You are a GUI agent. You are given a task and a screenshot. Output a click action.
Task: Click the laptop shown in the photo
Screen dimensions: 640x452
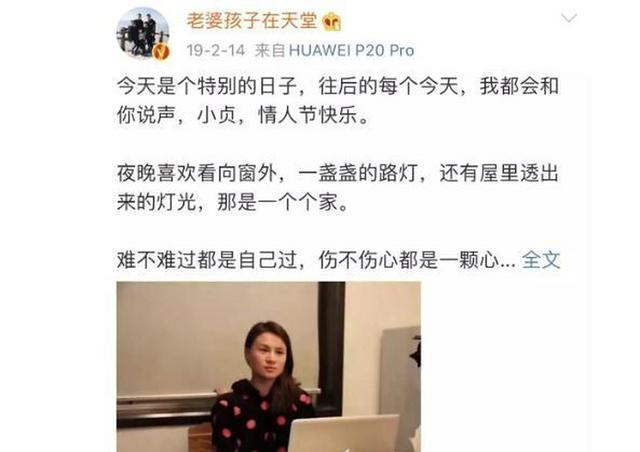pyautogui.click(x=344, y=434)
